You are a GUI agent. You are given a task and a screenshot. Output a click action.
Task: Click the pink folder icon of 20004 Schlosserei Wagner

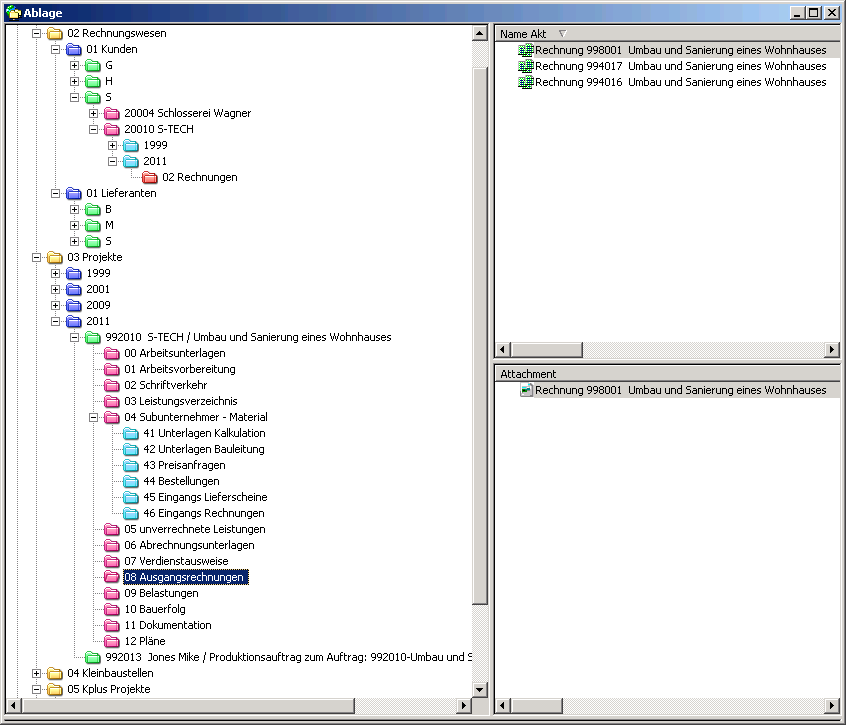click(x=112, y=113)
